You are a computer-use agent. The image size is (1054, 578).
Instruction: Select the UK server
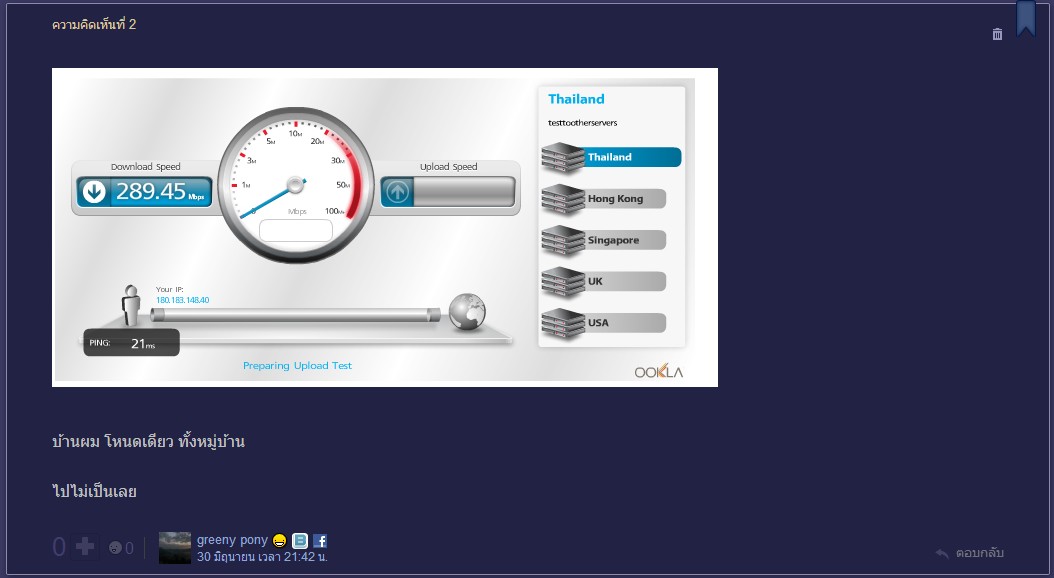point(604,282)
